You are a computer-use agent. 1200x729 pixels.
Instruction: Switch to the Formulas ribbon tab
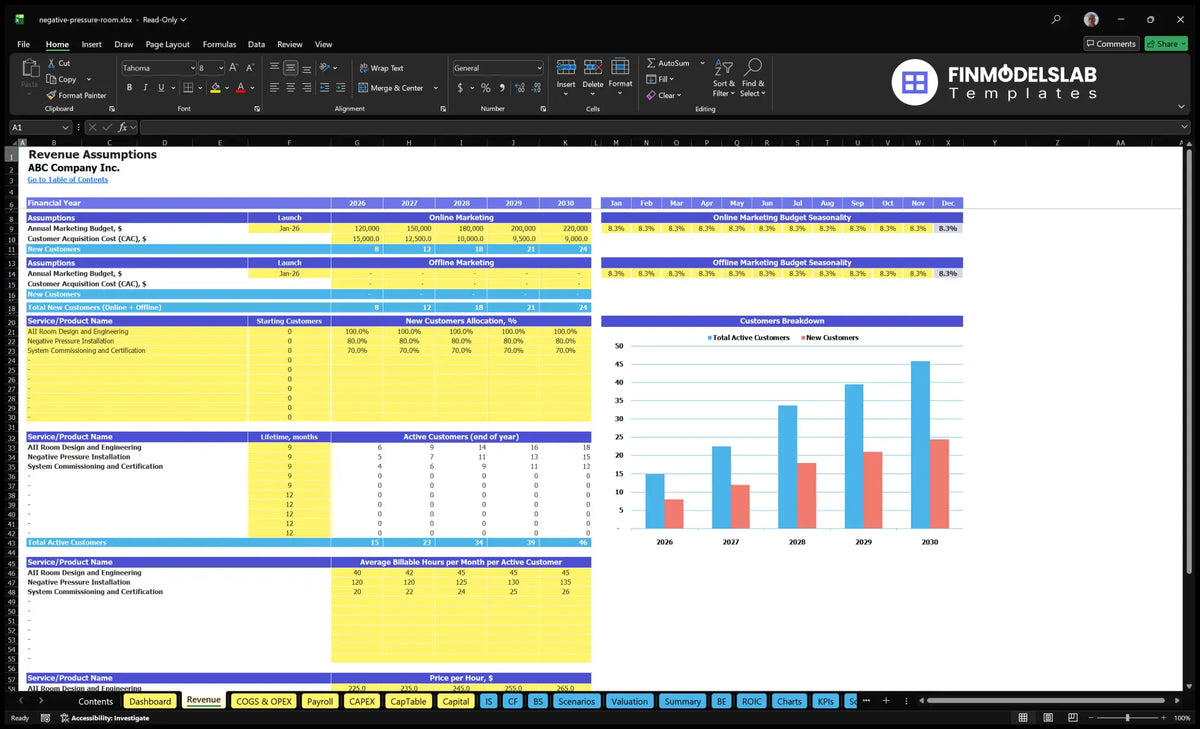(219, 44)
